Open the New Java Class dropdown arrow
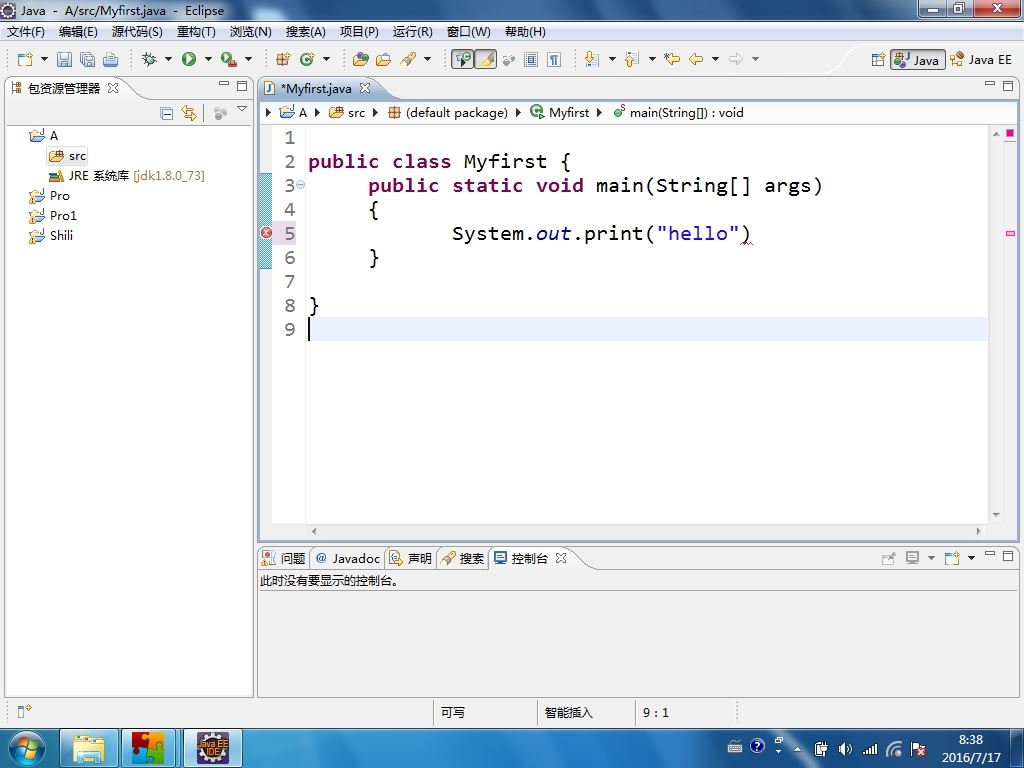1024x768 pixels. tap(326, 59)
